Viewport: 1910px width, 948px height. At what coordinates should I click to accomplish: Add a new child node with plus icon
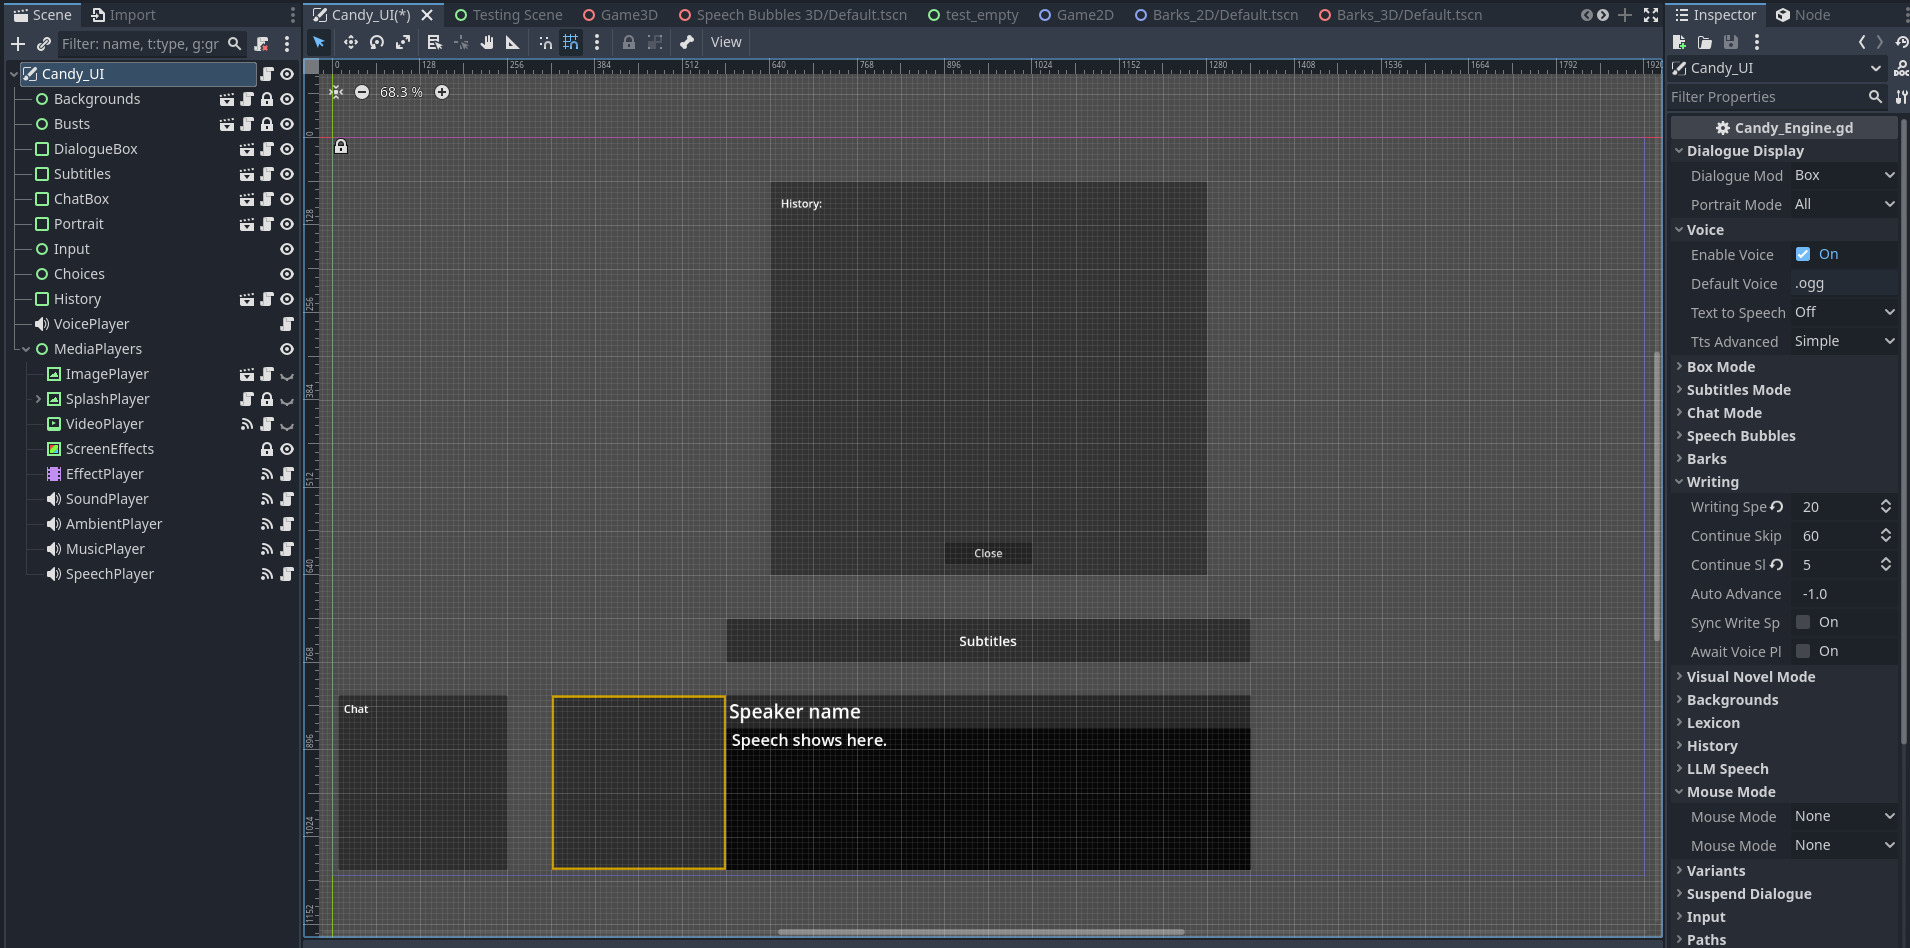pos(18,44)
